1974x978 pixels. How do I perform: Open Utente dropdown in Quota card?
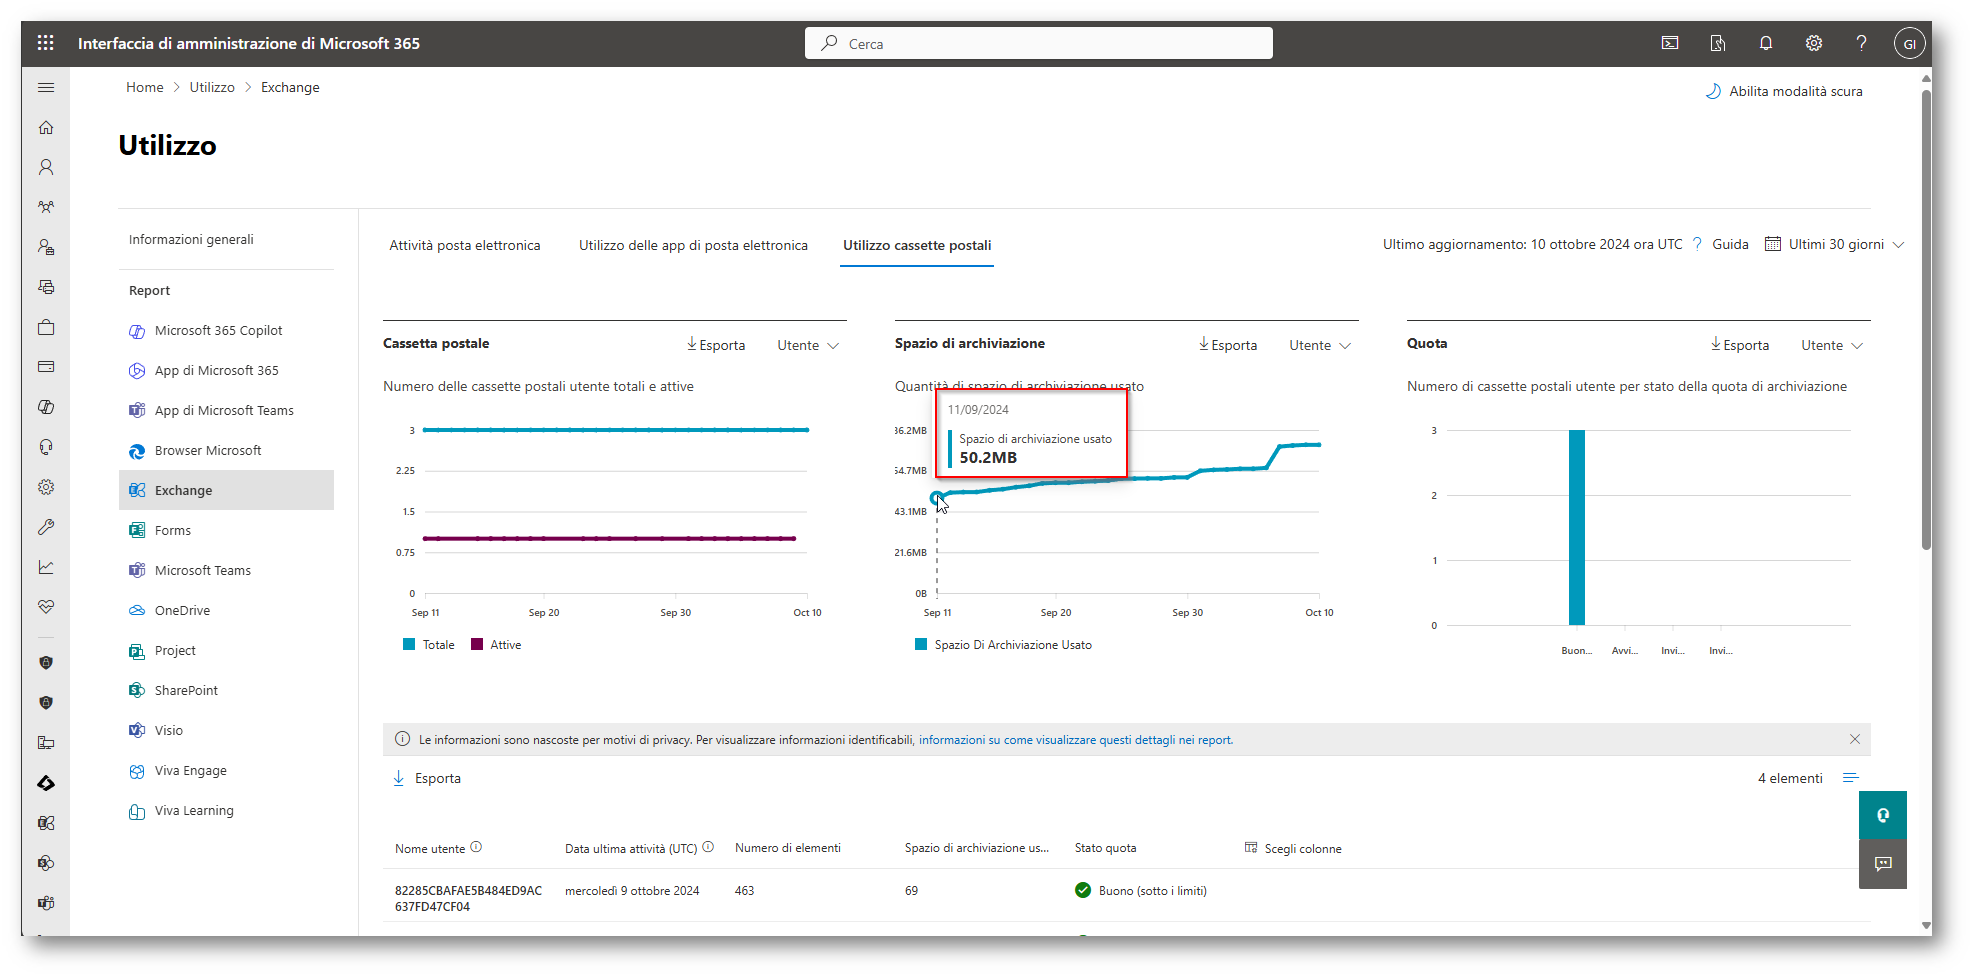(x=1831, y=345)
